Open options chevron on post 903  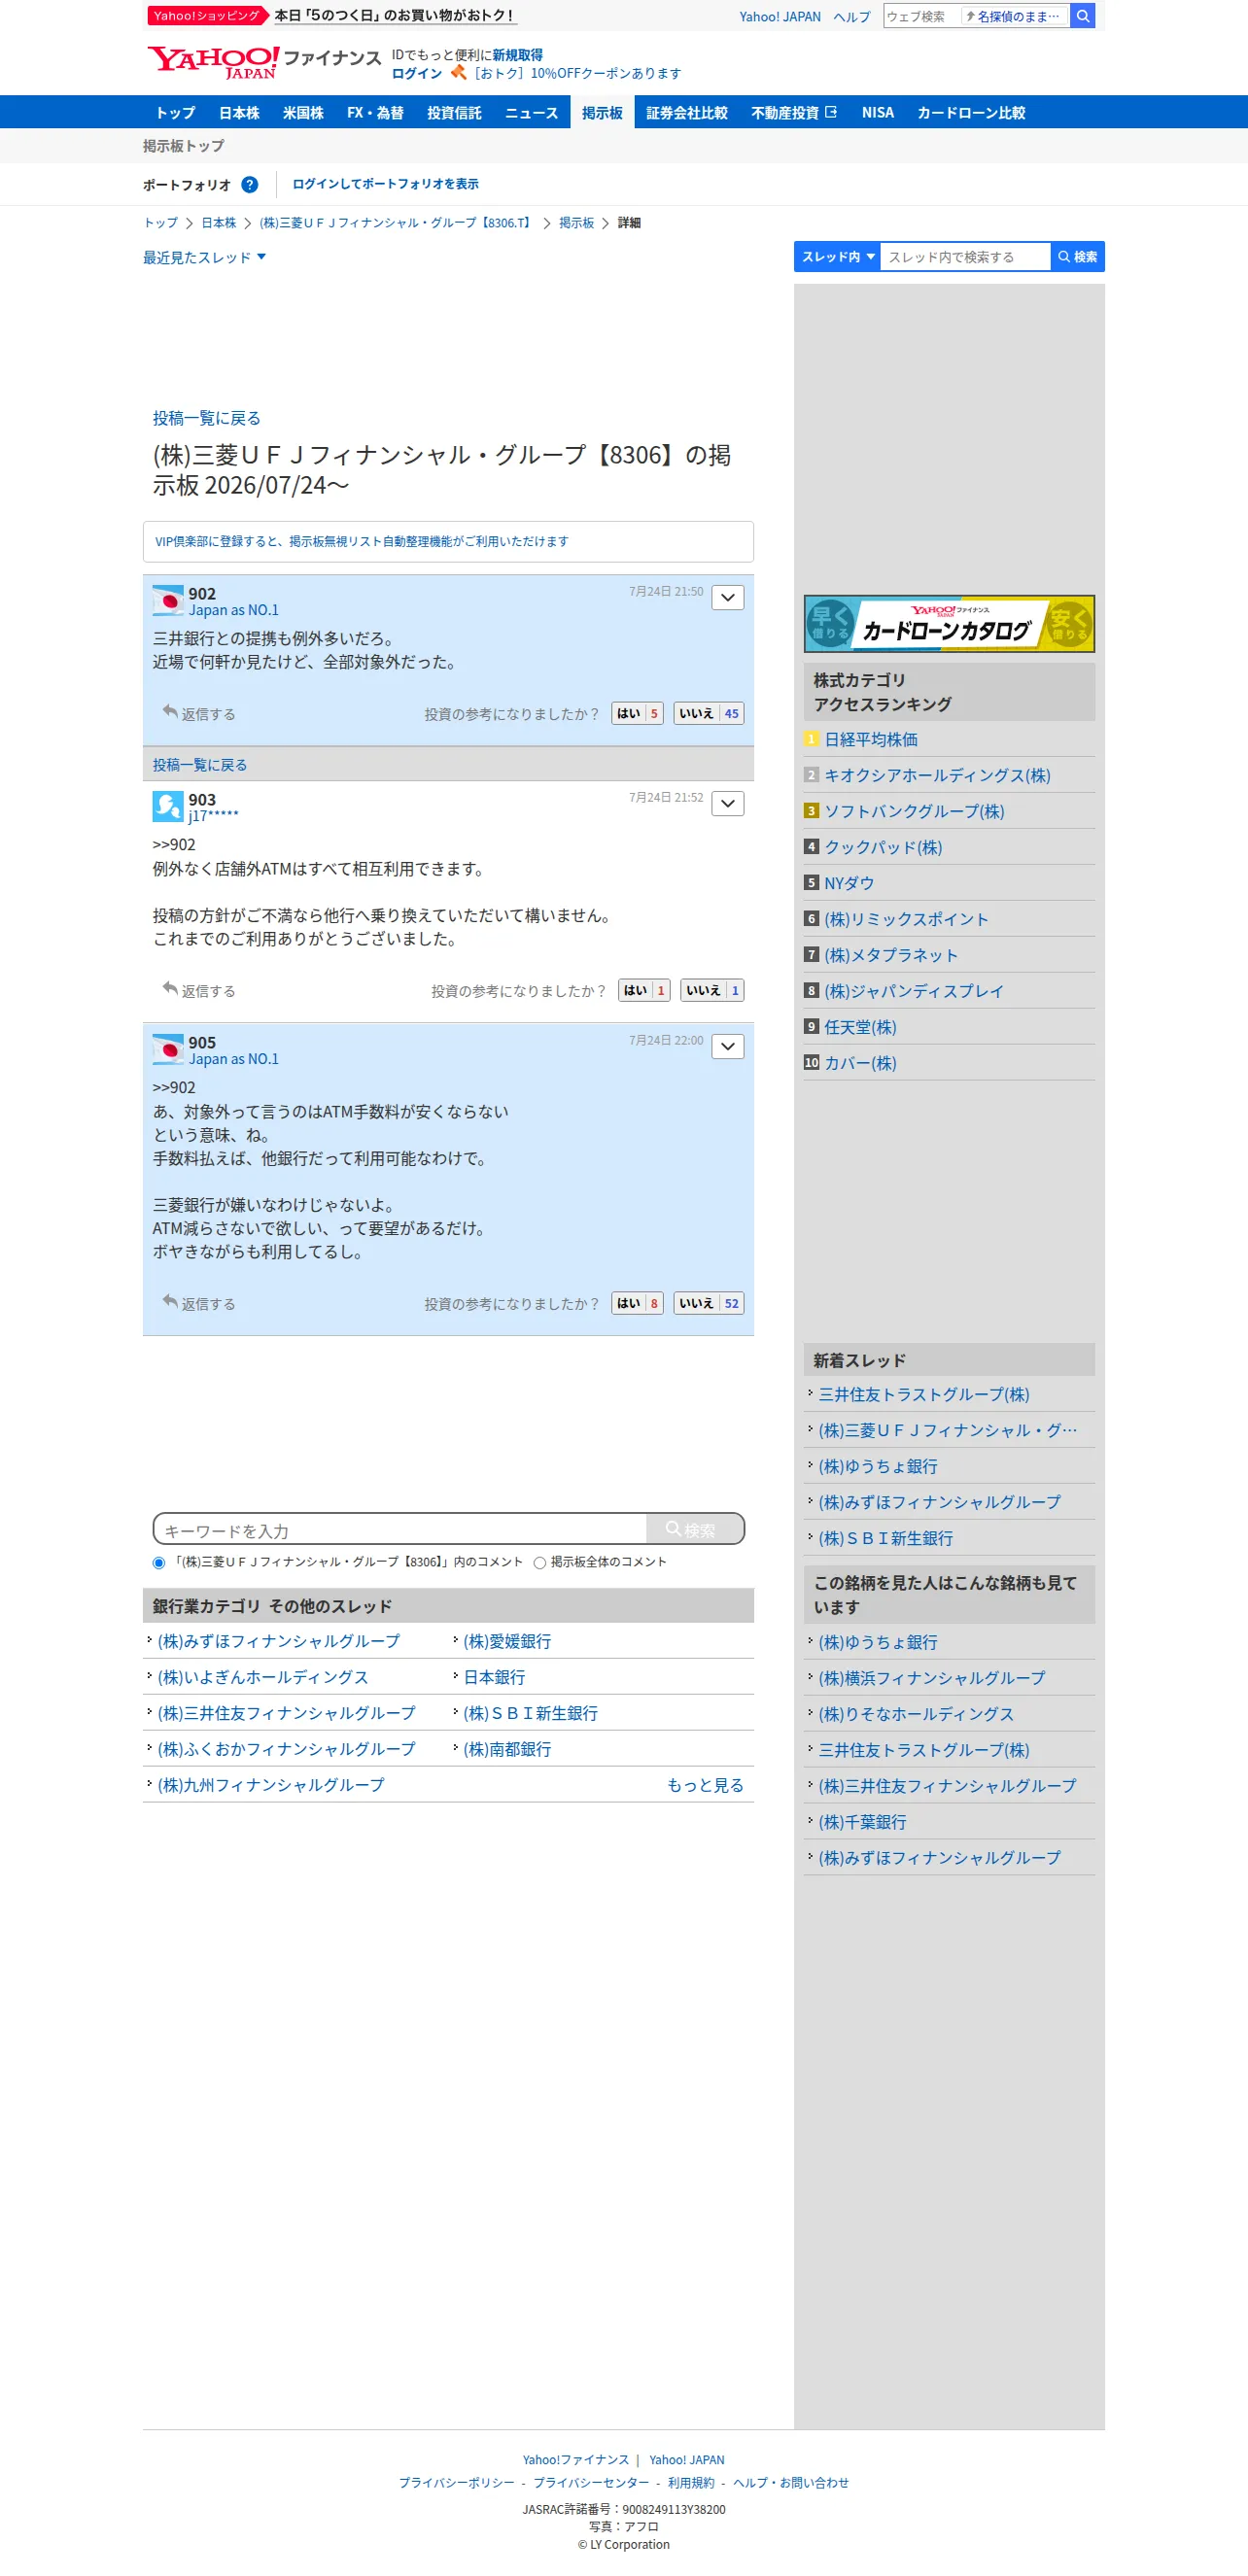728,804
